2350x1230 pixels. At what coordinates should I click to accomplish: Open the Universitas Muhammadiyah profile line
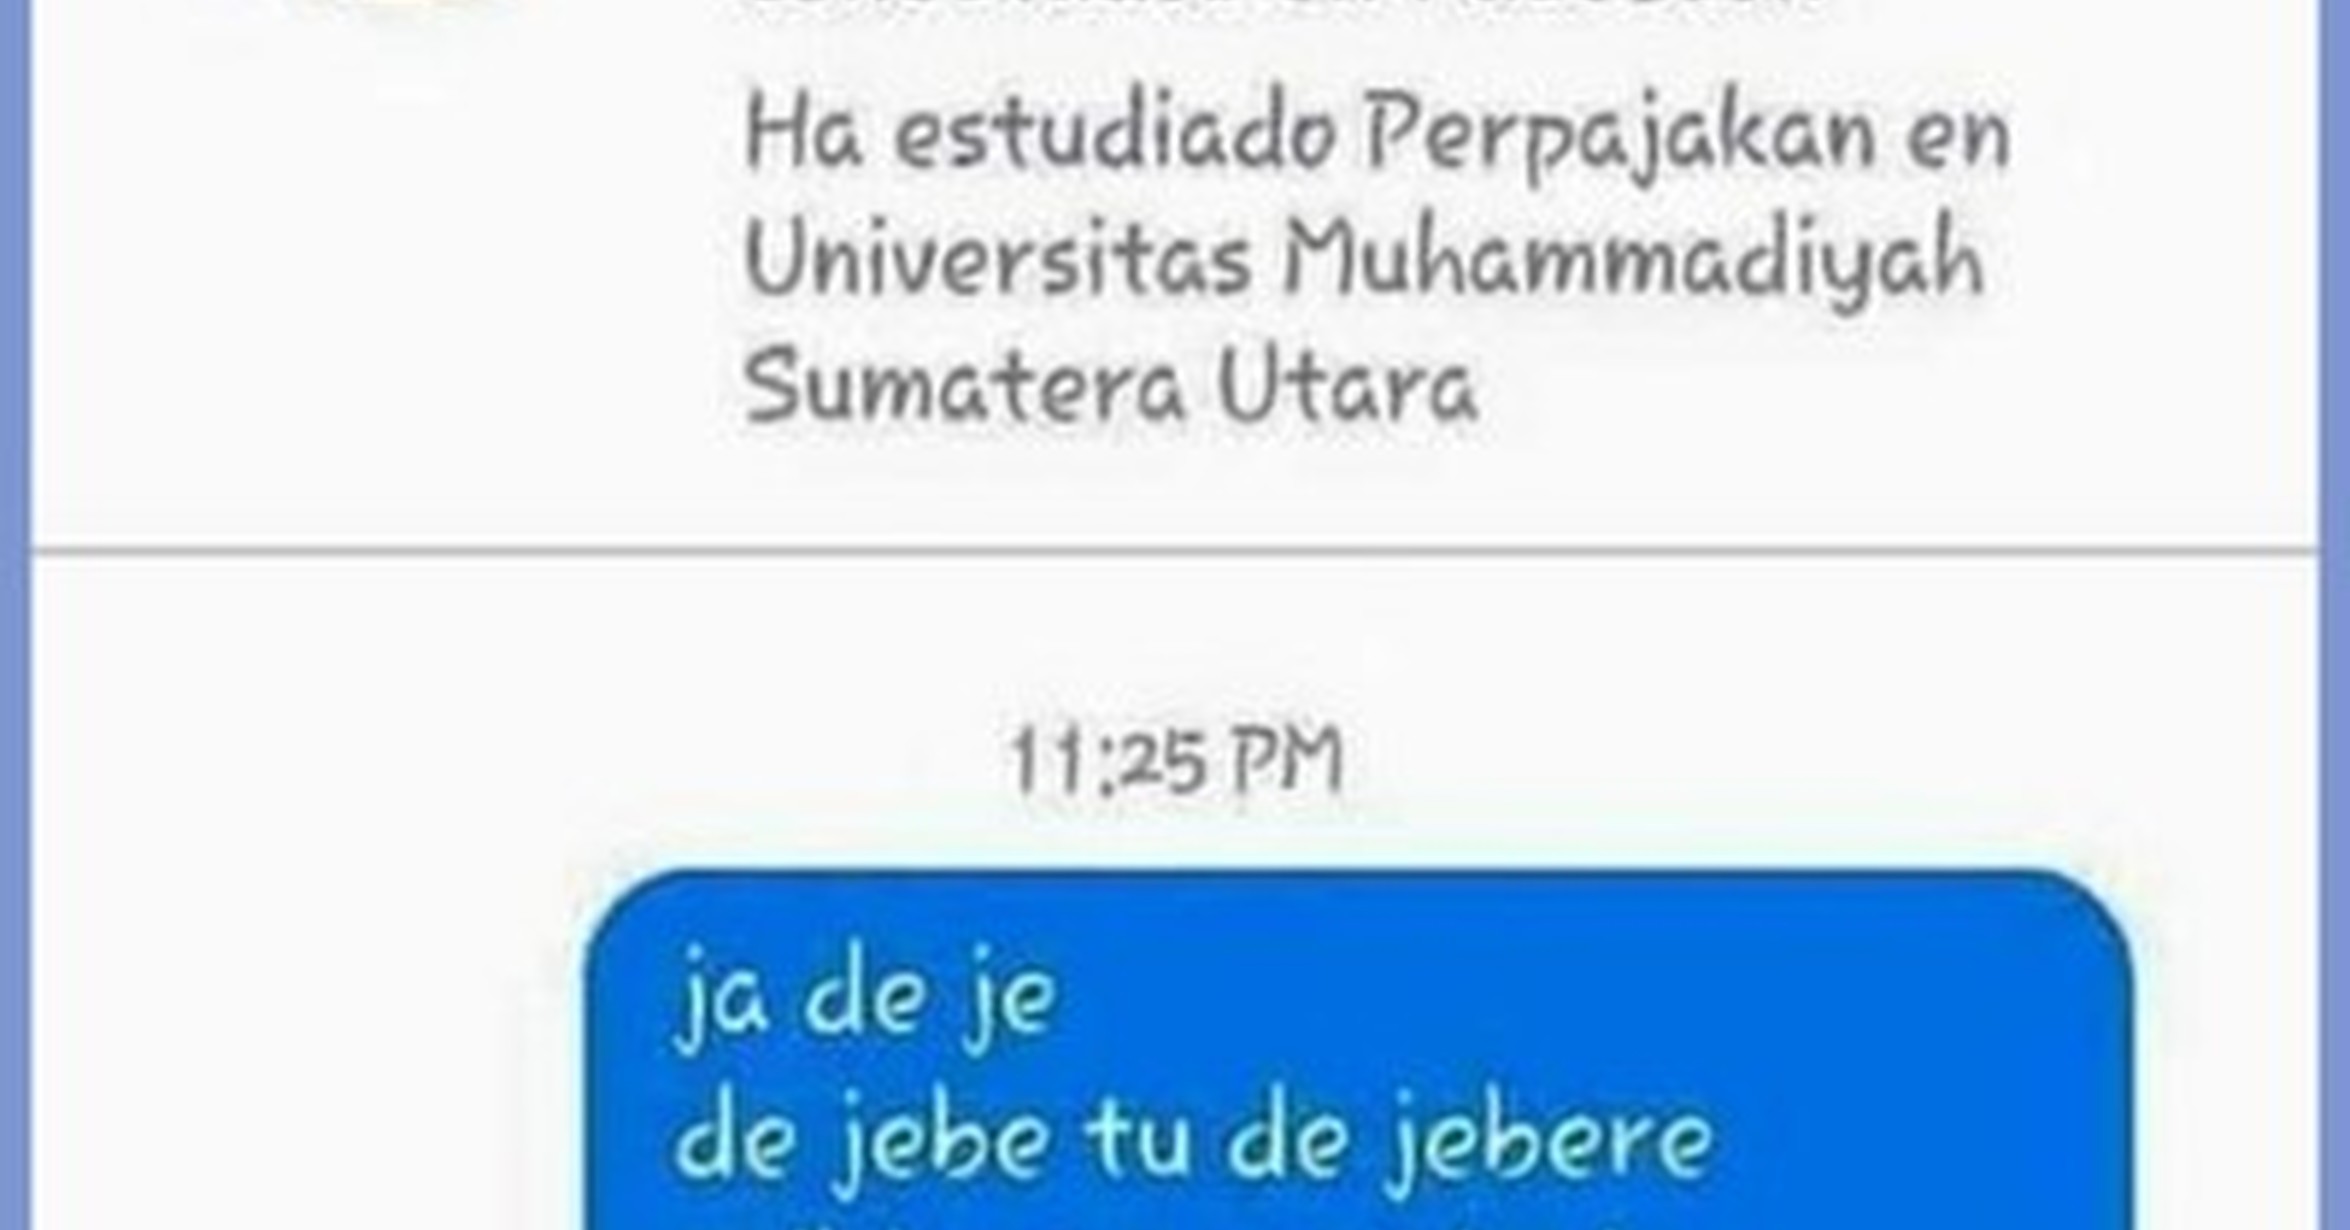[x=1364, y=260]
